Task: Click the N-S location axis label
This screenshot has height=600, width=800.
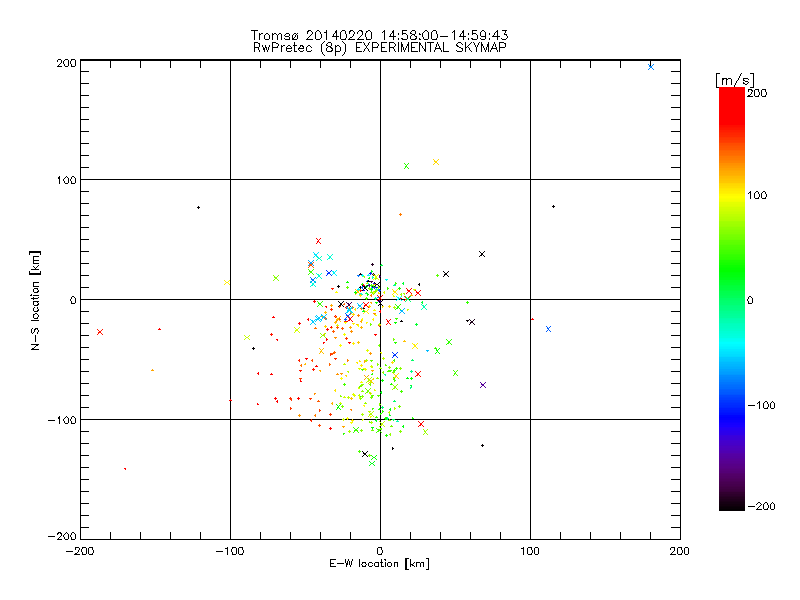Action: [x=35, y=300]
